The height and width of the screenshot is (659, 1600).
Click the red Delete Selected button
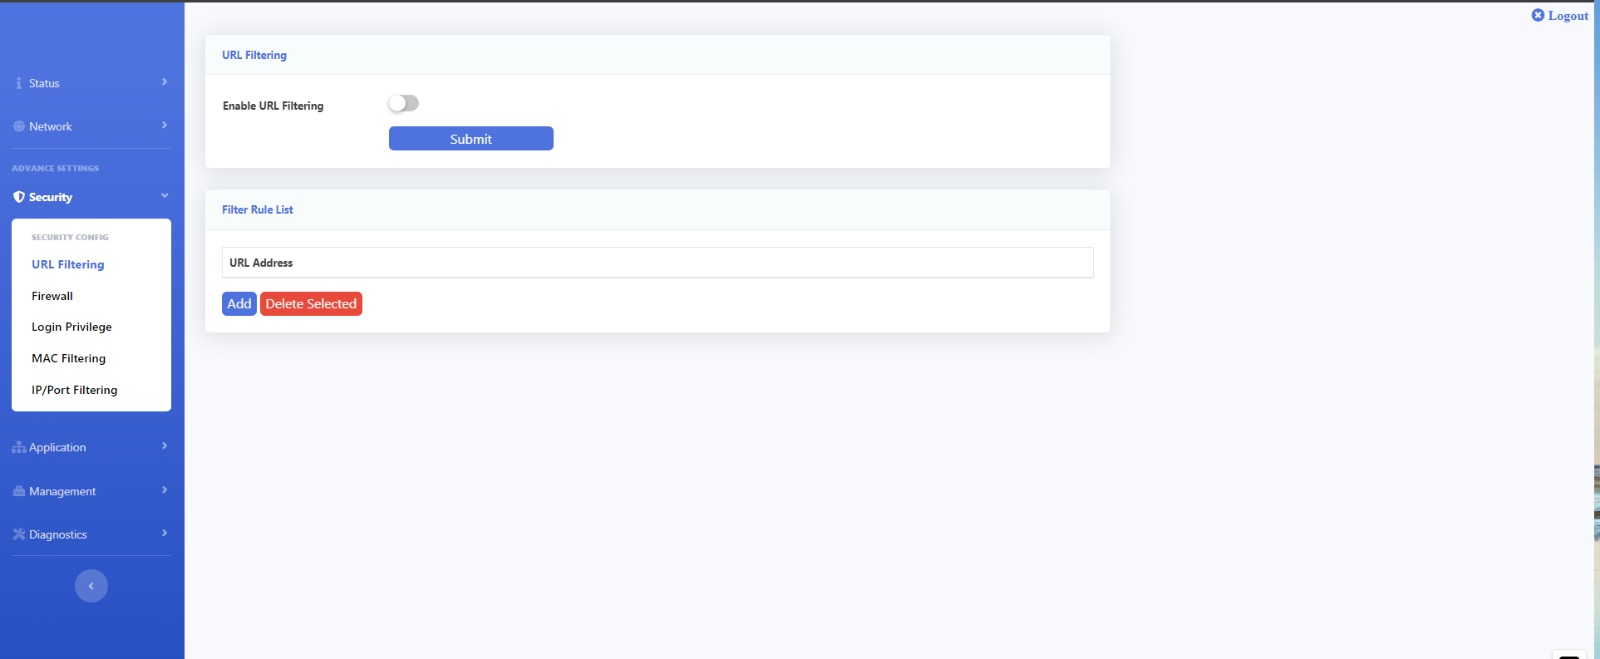click(x=311, y=304)
